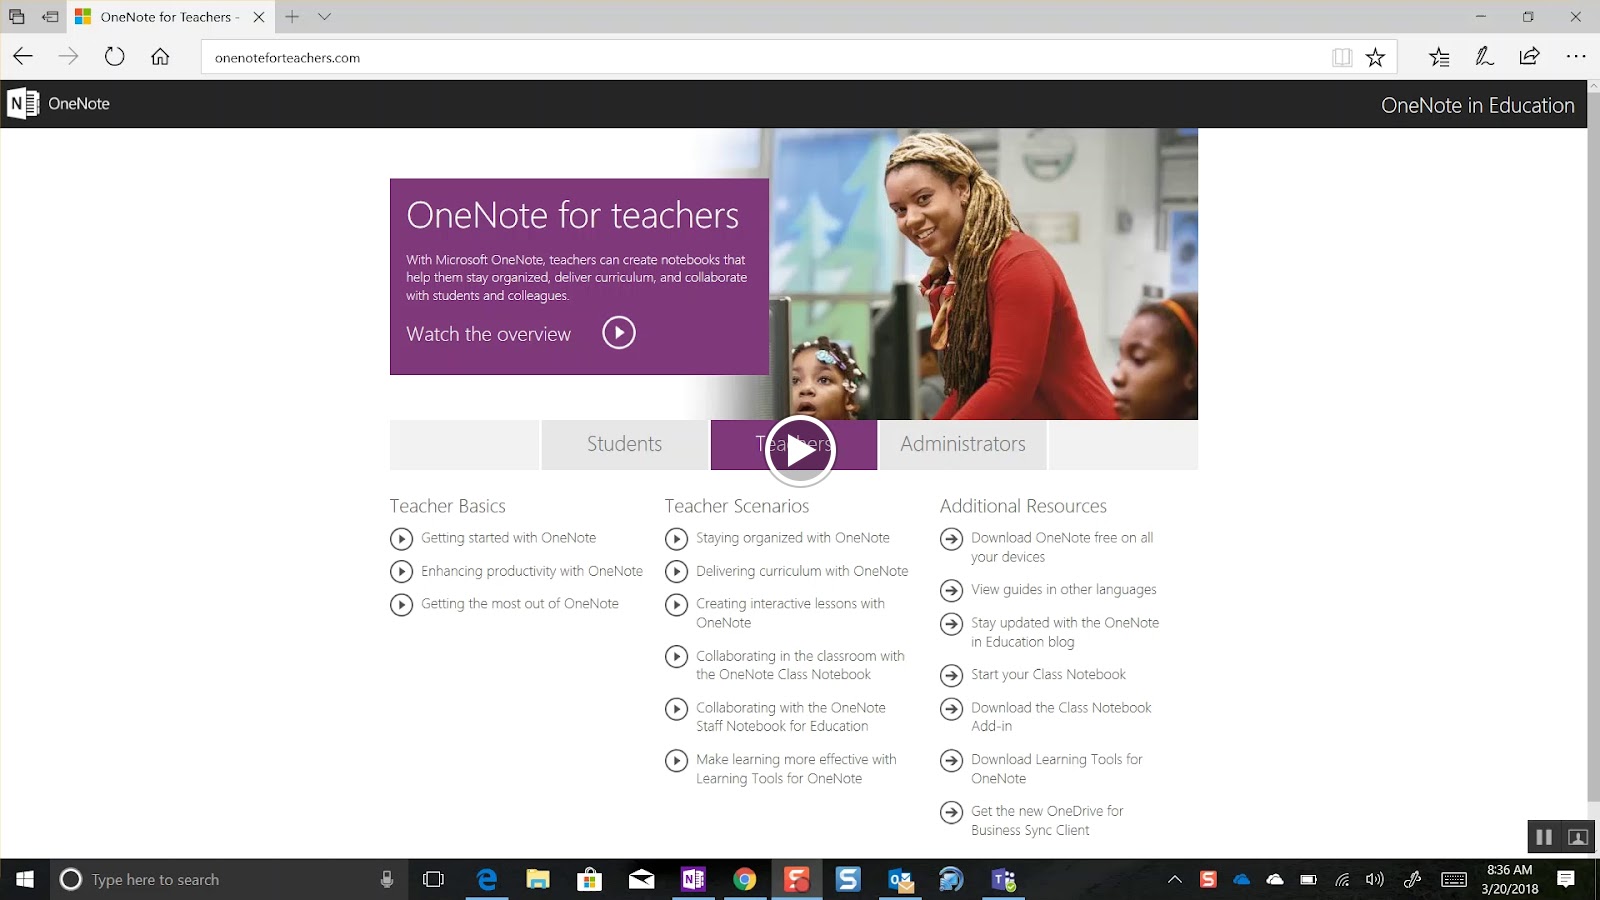Open a new tab with plus icon
Viewport: 1600px width, 900px height.
[x=292, y=17]
